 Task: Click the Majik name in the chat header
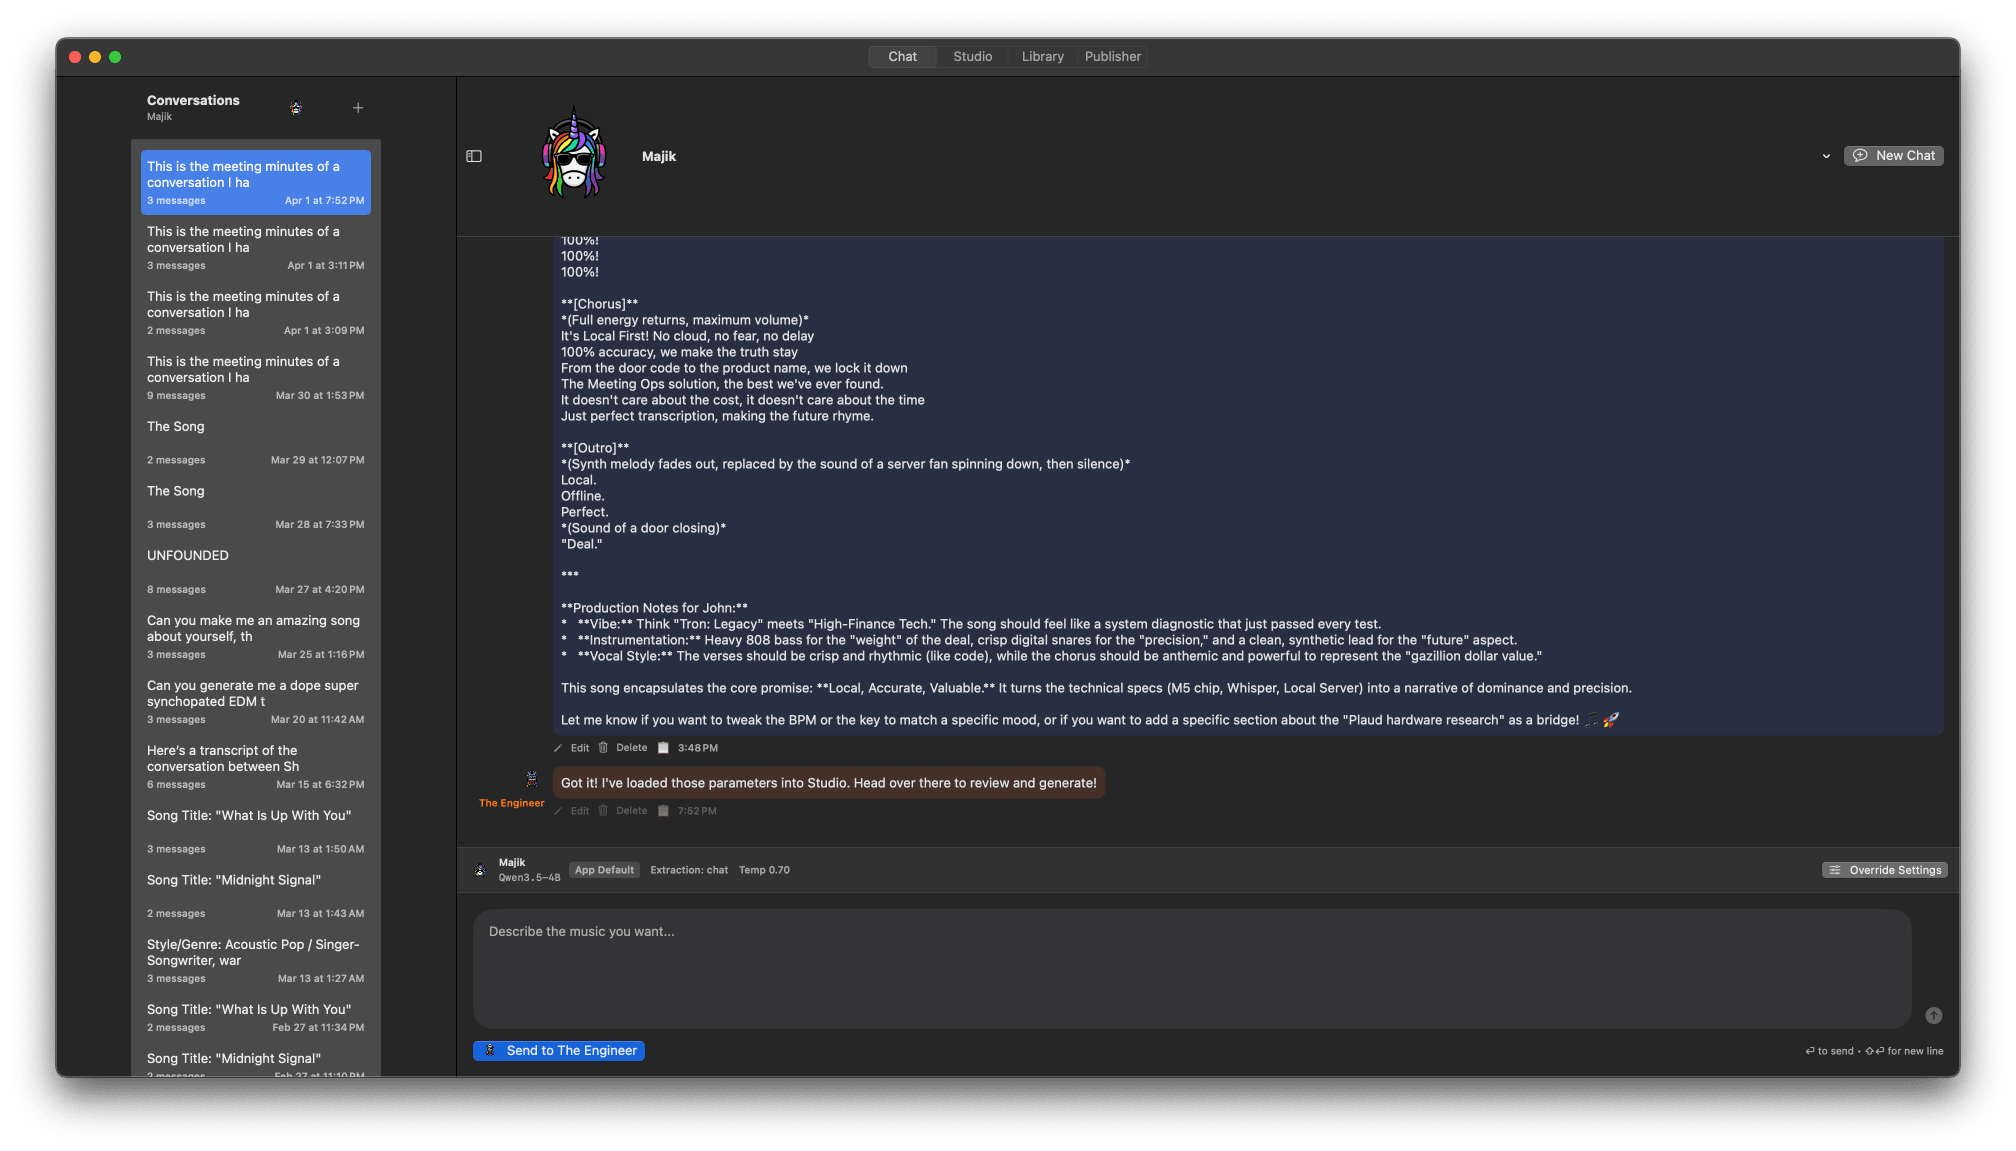(659, 156)
